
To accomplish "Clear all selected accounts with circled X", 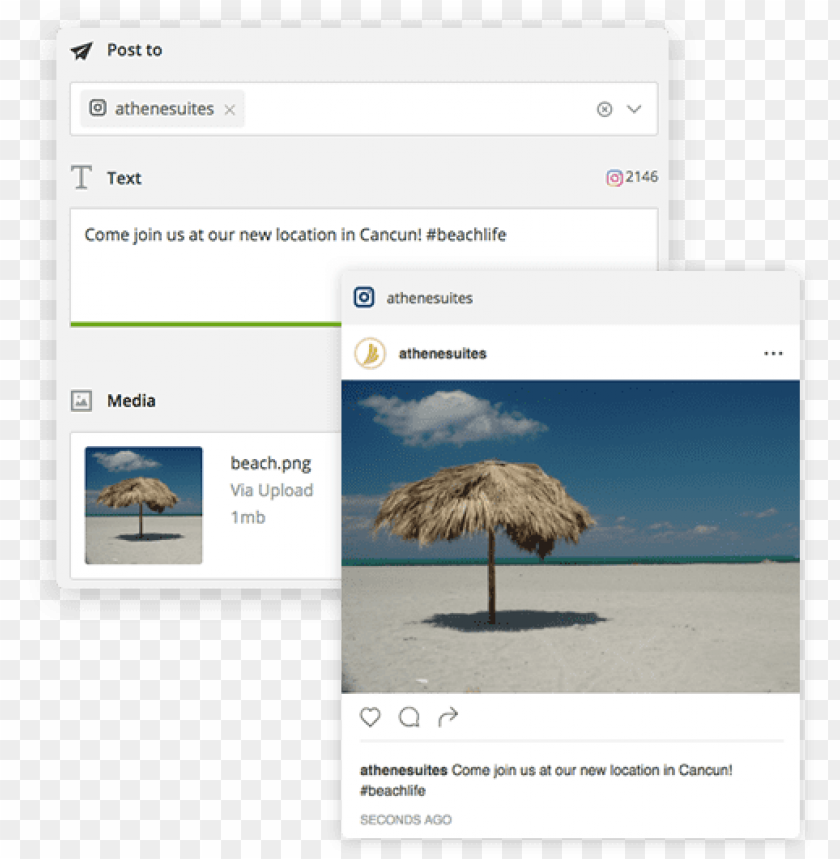I will tap(604, 110).
